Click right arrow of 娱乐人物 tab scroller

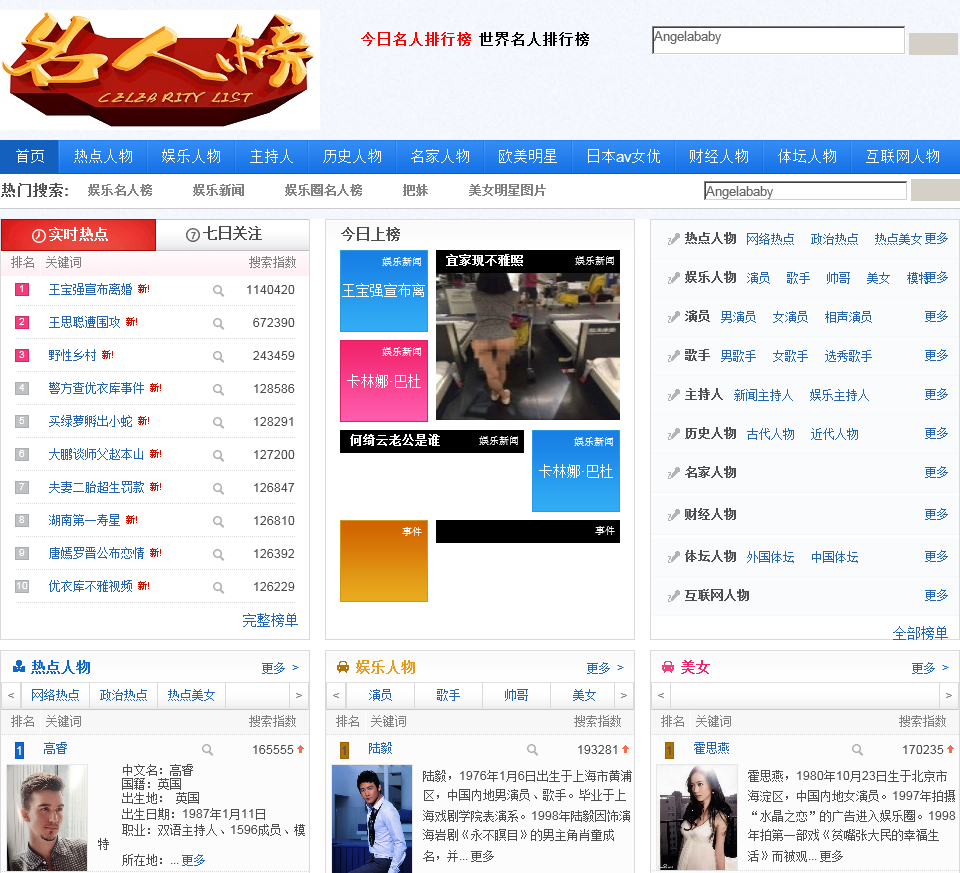pos(624,695)
